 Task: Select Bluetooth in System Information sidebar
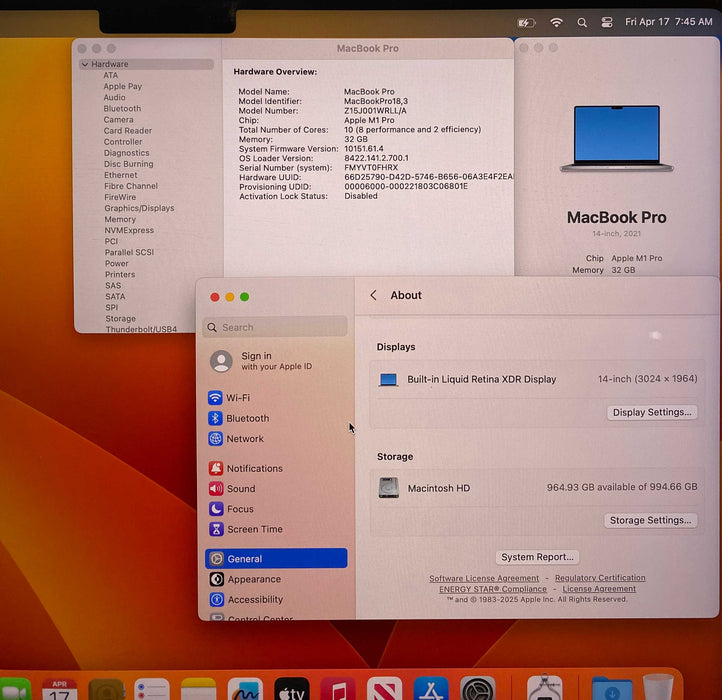click(x=122, y=109)
